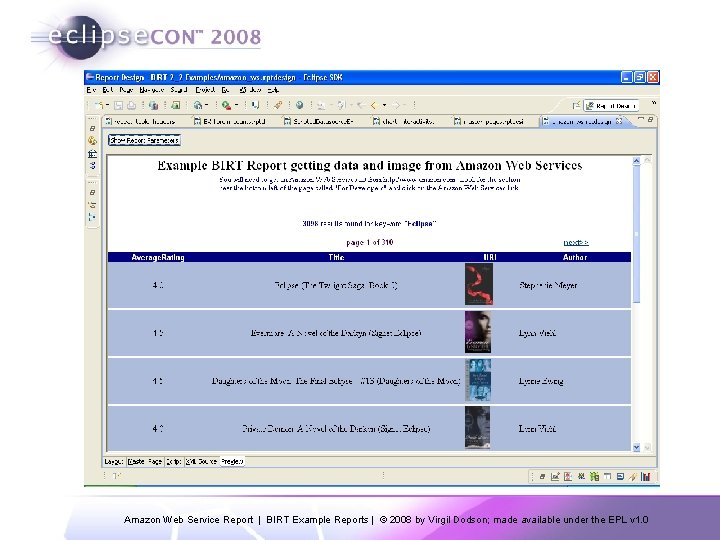Switch to the Script tab
This screenshot has height=540, width=720.
coord(174,461)
